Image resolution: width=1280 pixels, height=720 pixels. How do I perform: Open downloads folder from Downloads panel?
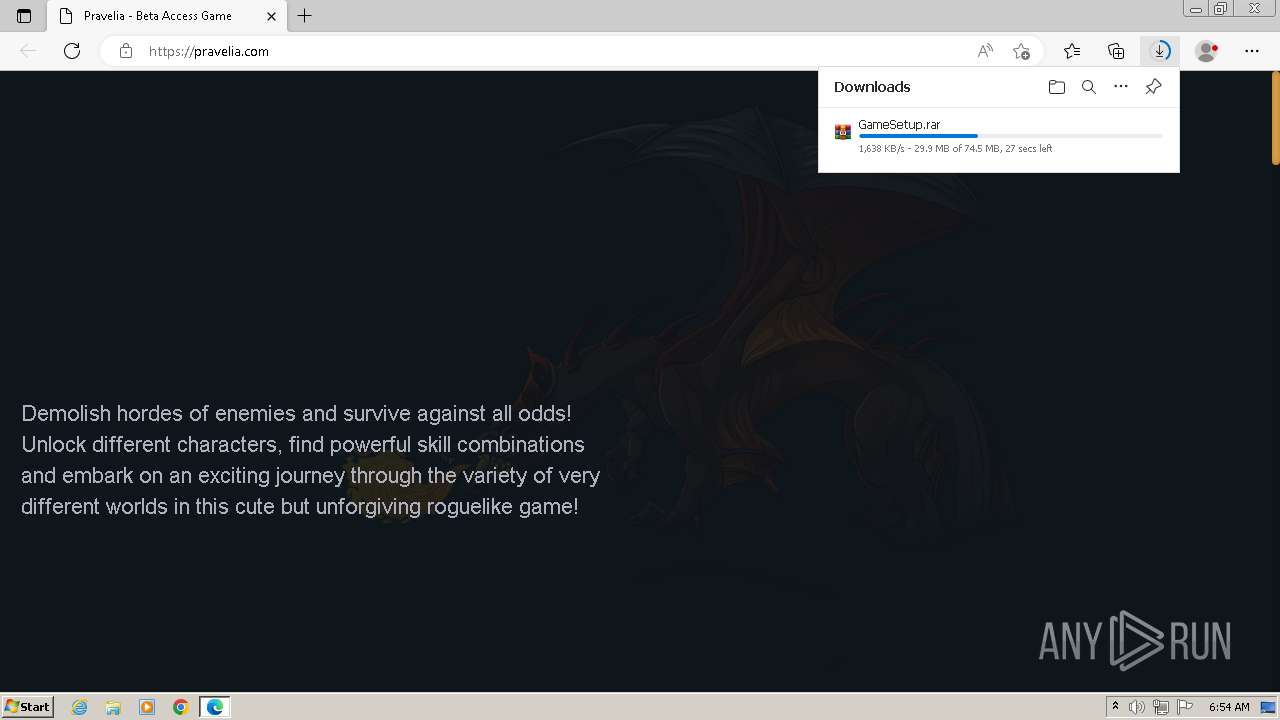1057,87
